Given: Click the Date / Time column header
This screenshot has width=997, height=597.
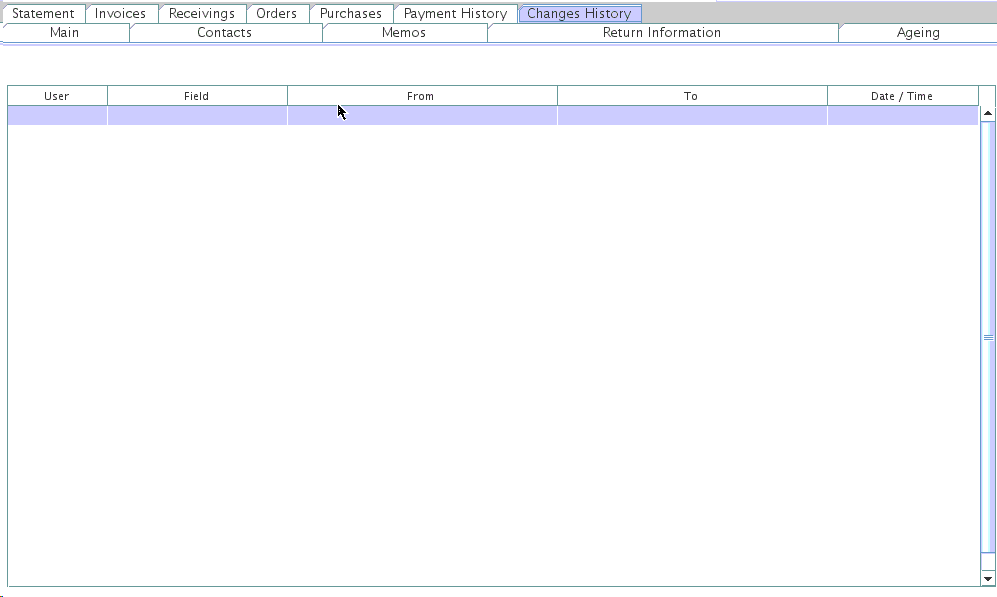Looking at the screenshot, I should (902, 96).
